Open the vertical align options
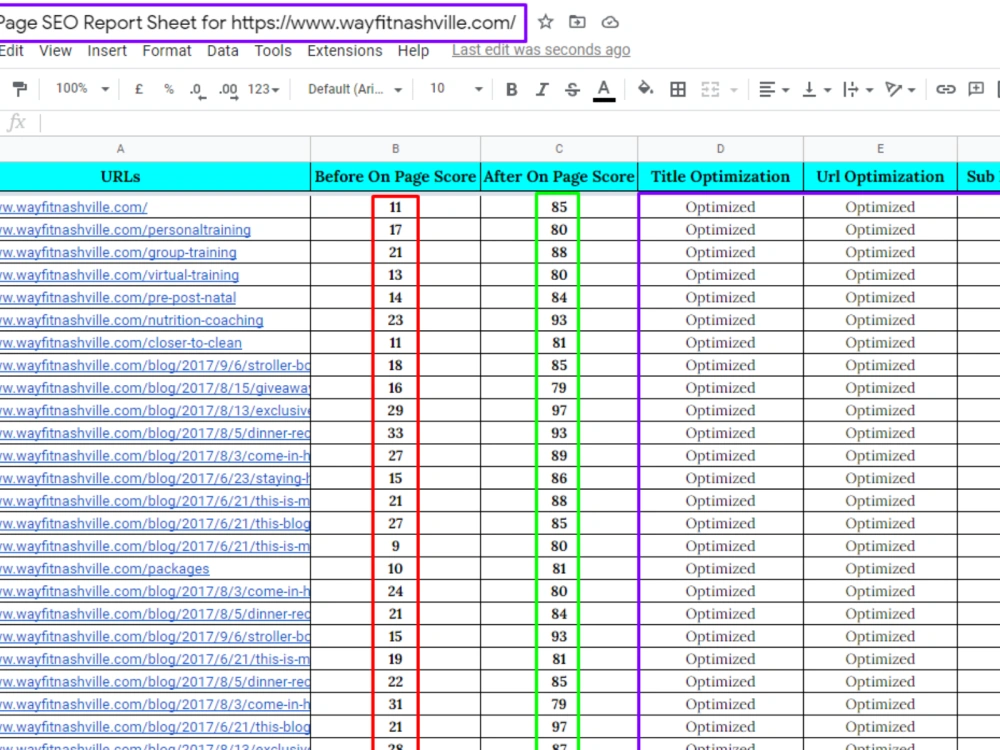This screenshot has width=1000, height=750. click(x=816, y=89)
